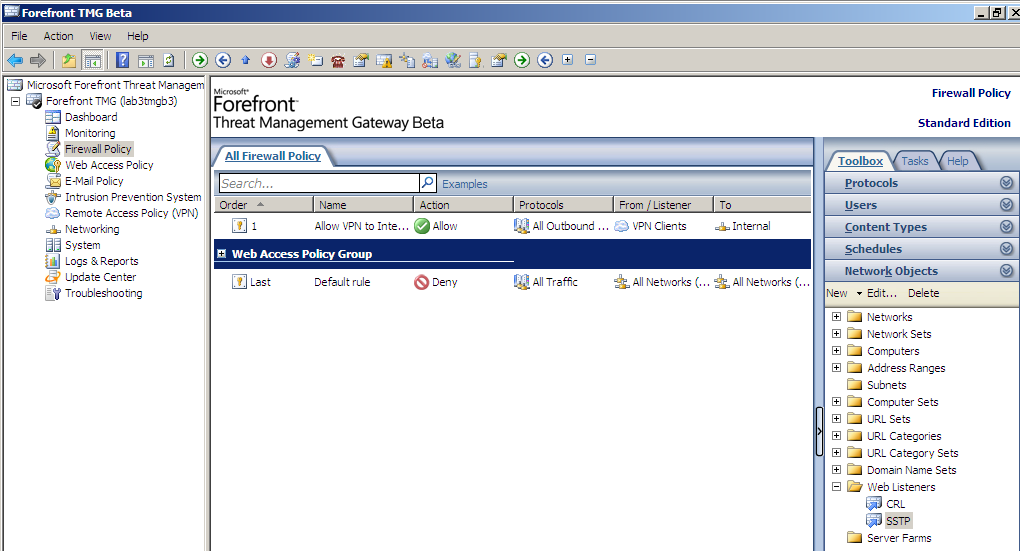Click the gray Forward arrow in toolbar

[x=38, y=60]
